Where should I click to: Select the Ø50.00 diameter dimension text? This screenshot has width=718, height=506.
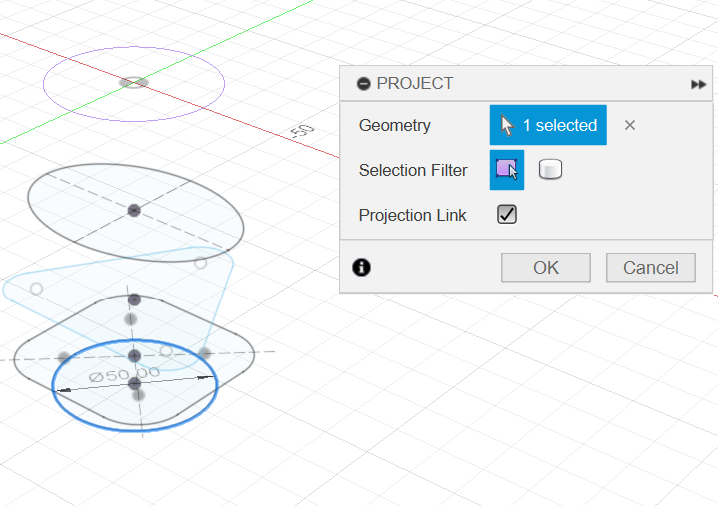pyautogui.click(x=124, y=375)
